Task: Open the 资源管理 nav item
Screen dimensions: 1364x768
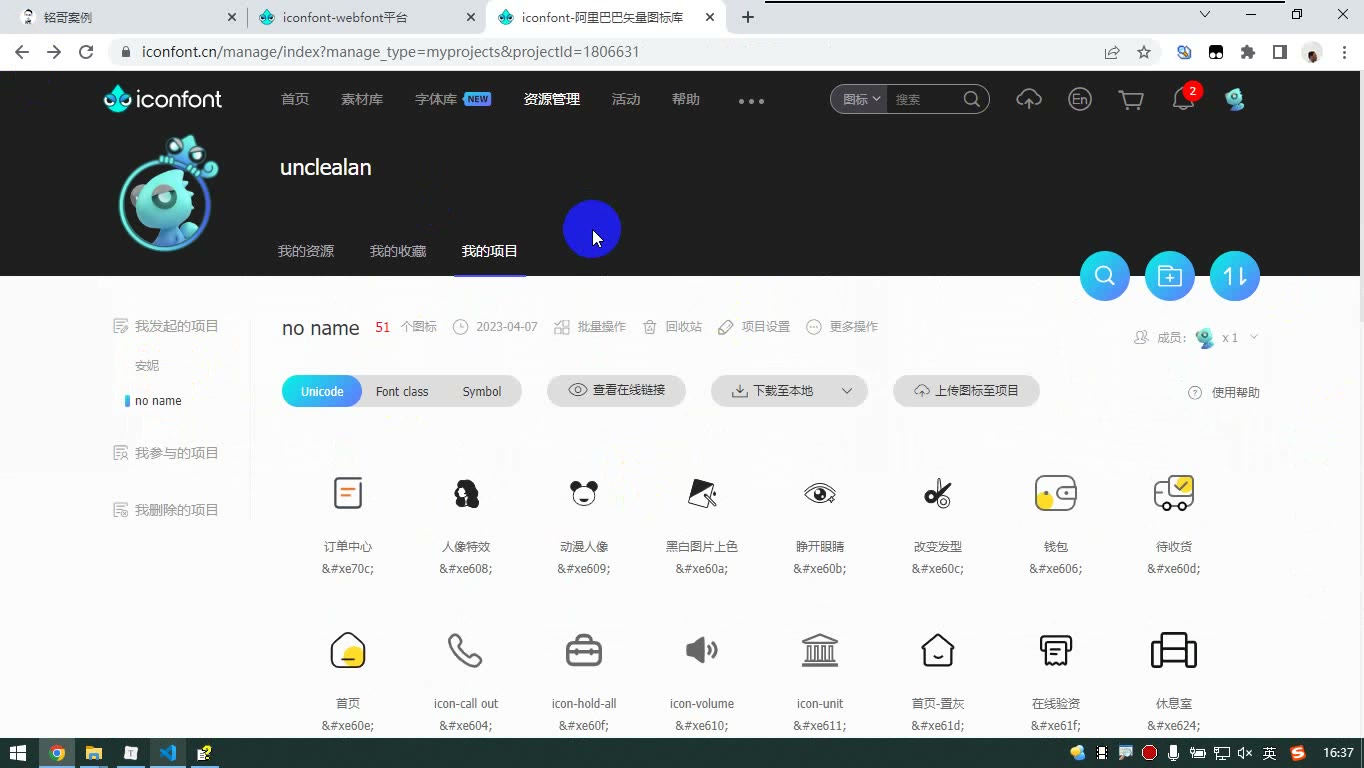Action: click(x=552, y=99)
